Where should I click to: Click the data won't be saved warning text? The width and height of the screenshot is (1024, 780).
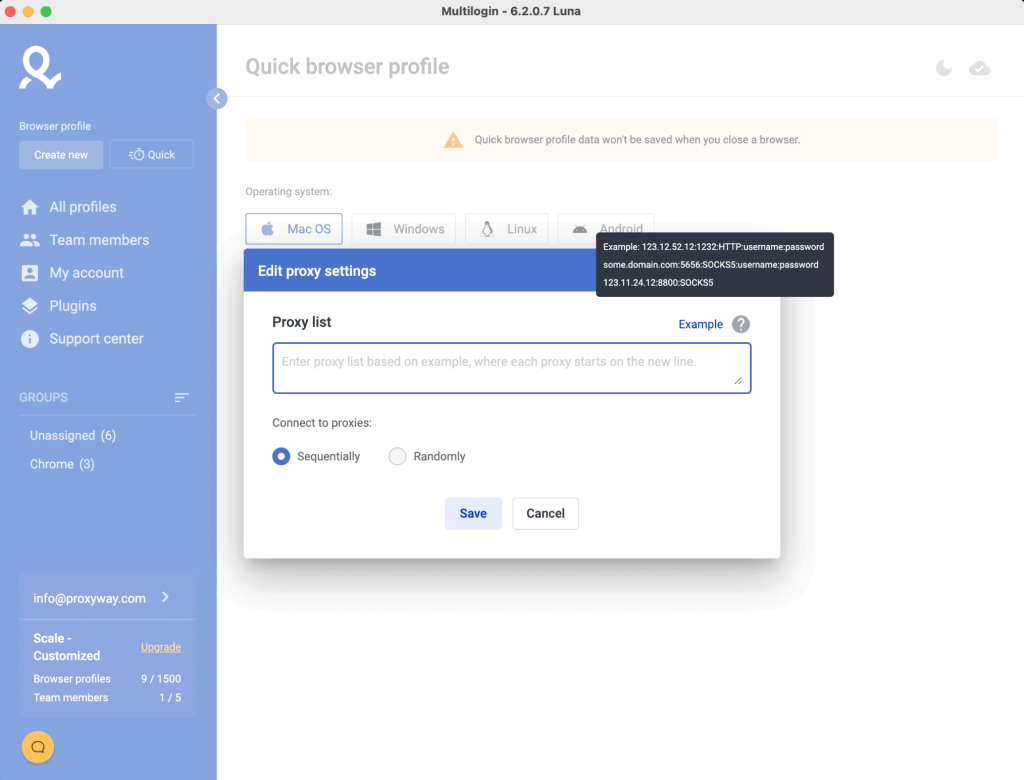click(x=637, y=140)
